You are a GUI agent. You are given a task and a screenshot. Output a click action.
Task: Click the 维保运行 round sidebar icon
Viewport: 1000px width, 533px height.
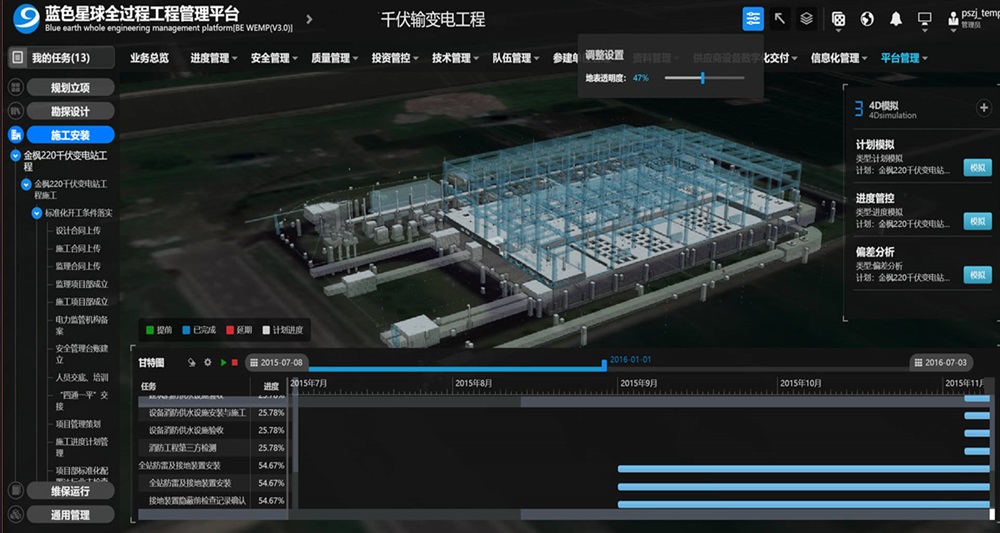[x=16, y=491]
